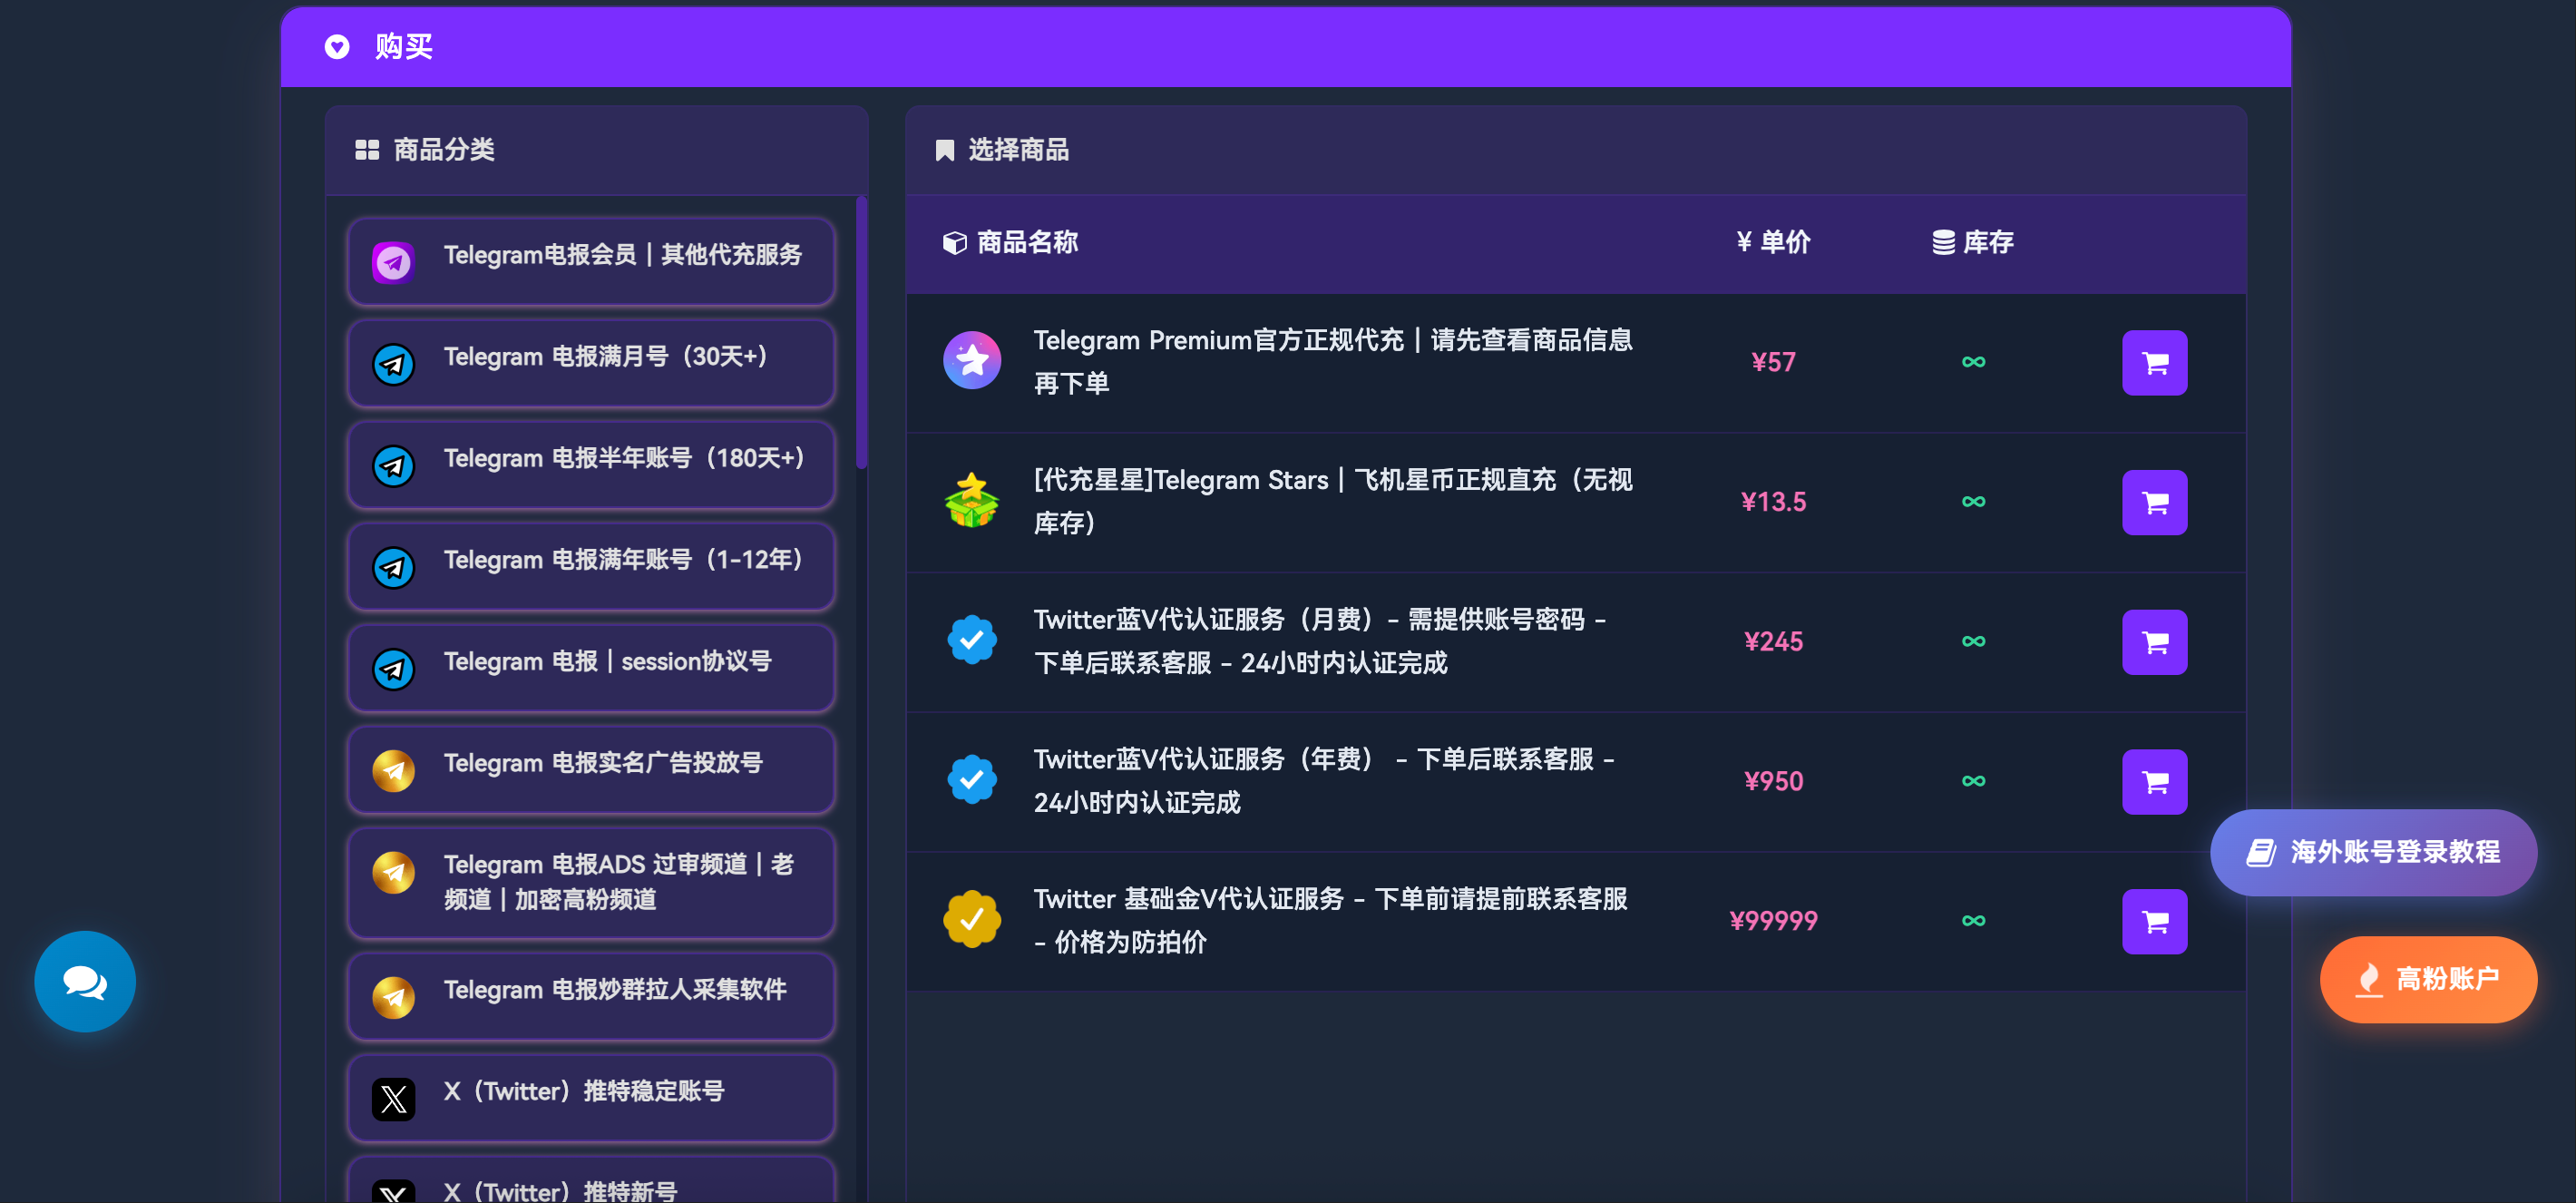
Task: Open the blue live chat bubble
Action: coord(85,981)
